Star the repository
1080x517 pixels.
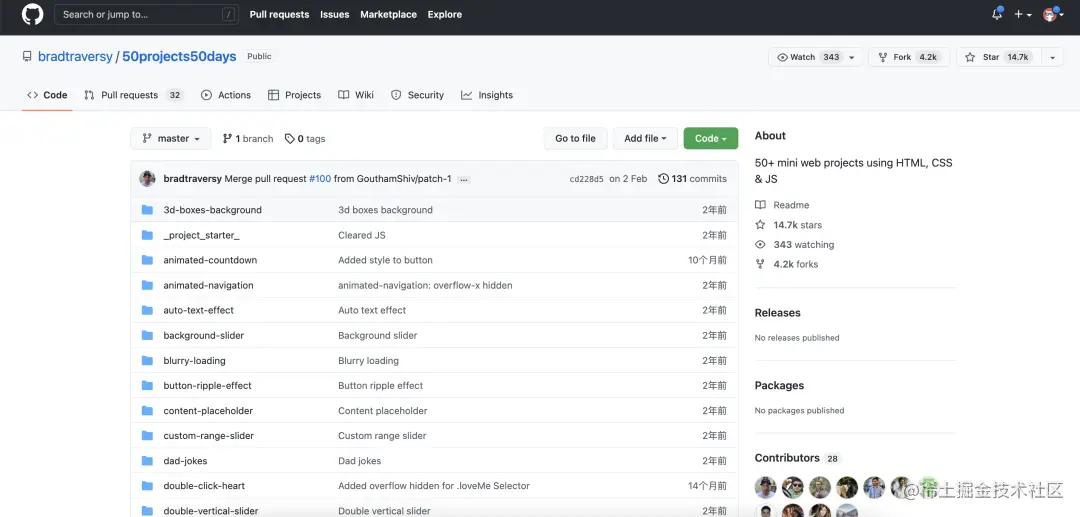point(999,57)
